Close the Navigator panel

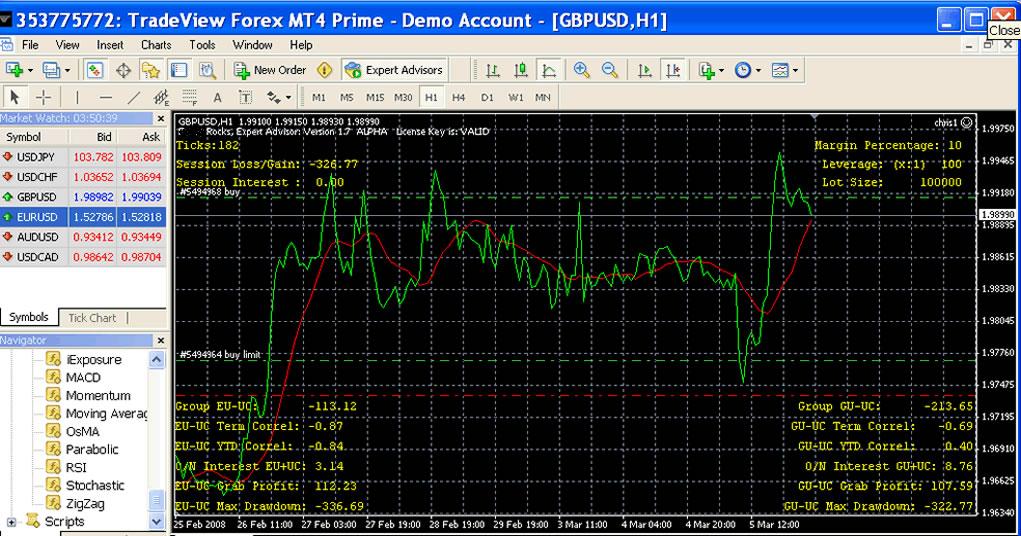(x=161, y=341)
